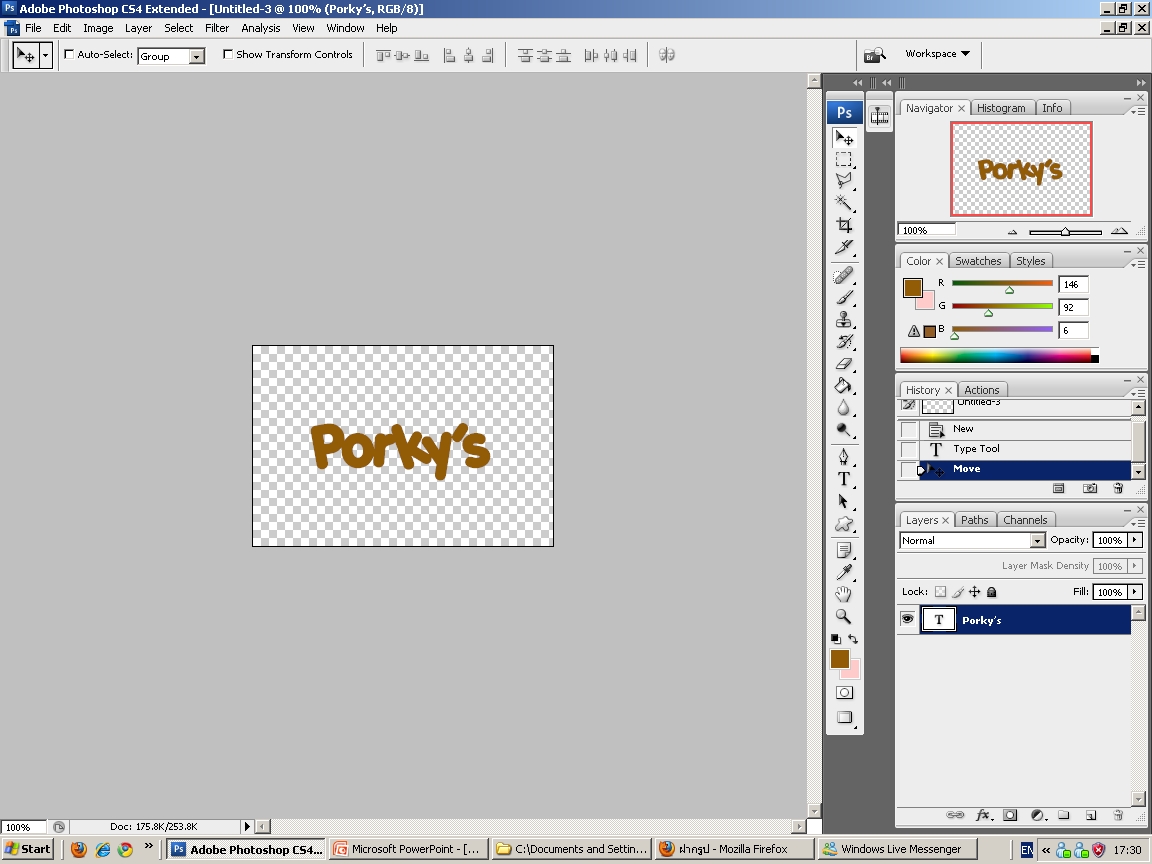Select the Hand tool

[x=844, y=594]
